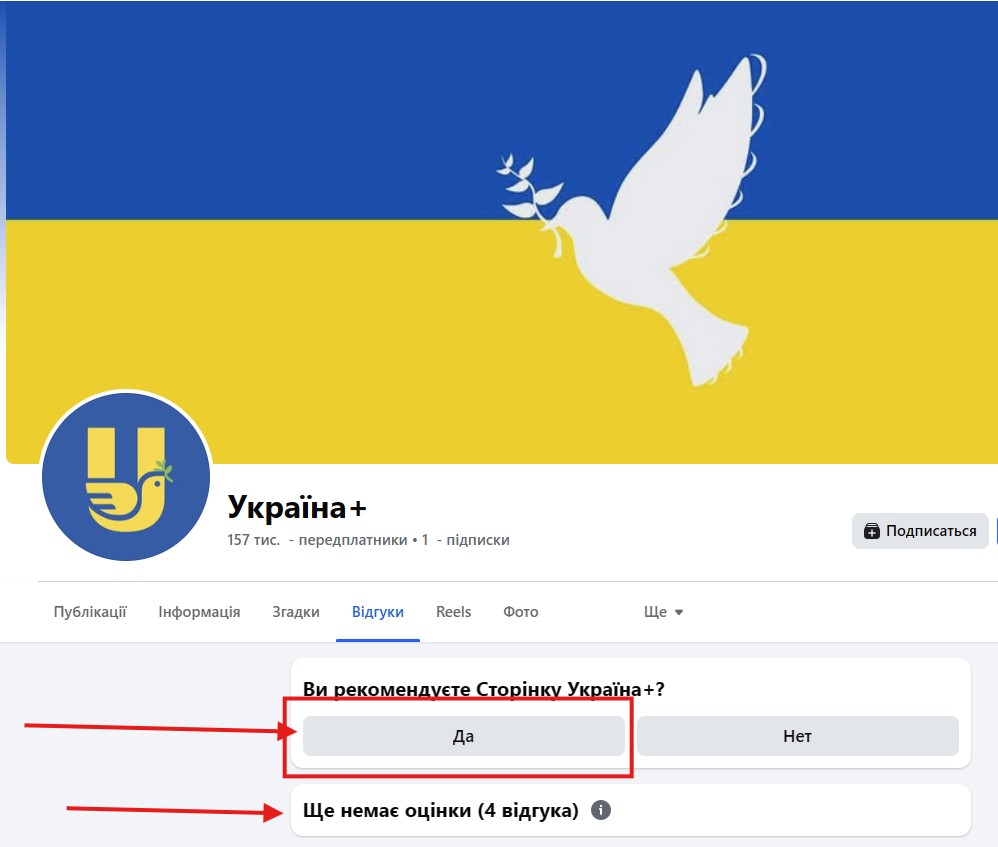Go to the Reels tab
The width and height of the screenshot is (998, 847).
coord(453,612)
